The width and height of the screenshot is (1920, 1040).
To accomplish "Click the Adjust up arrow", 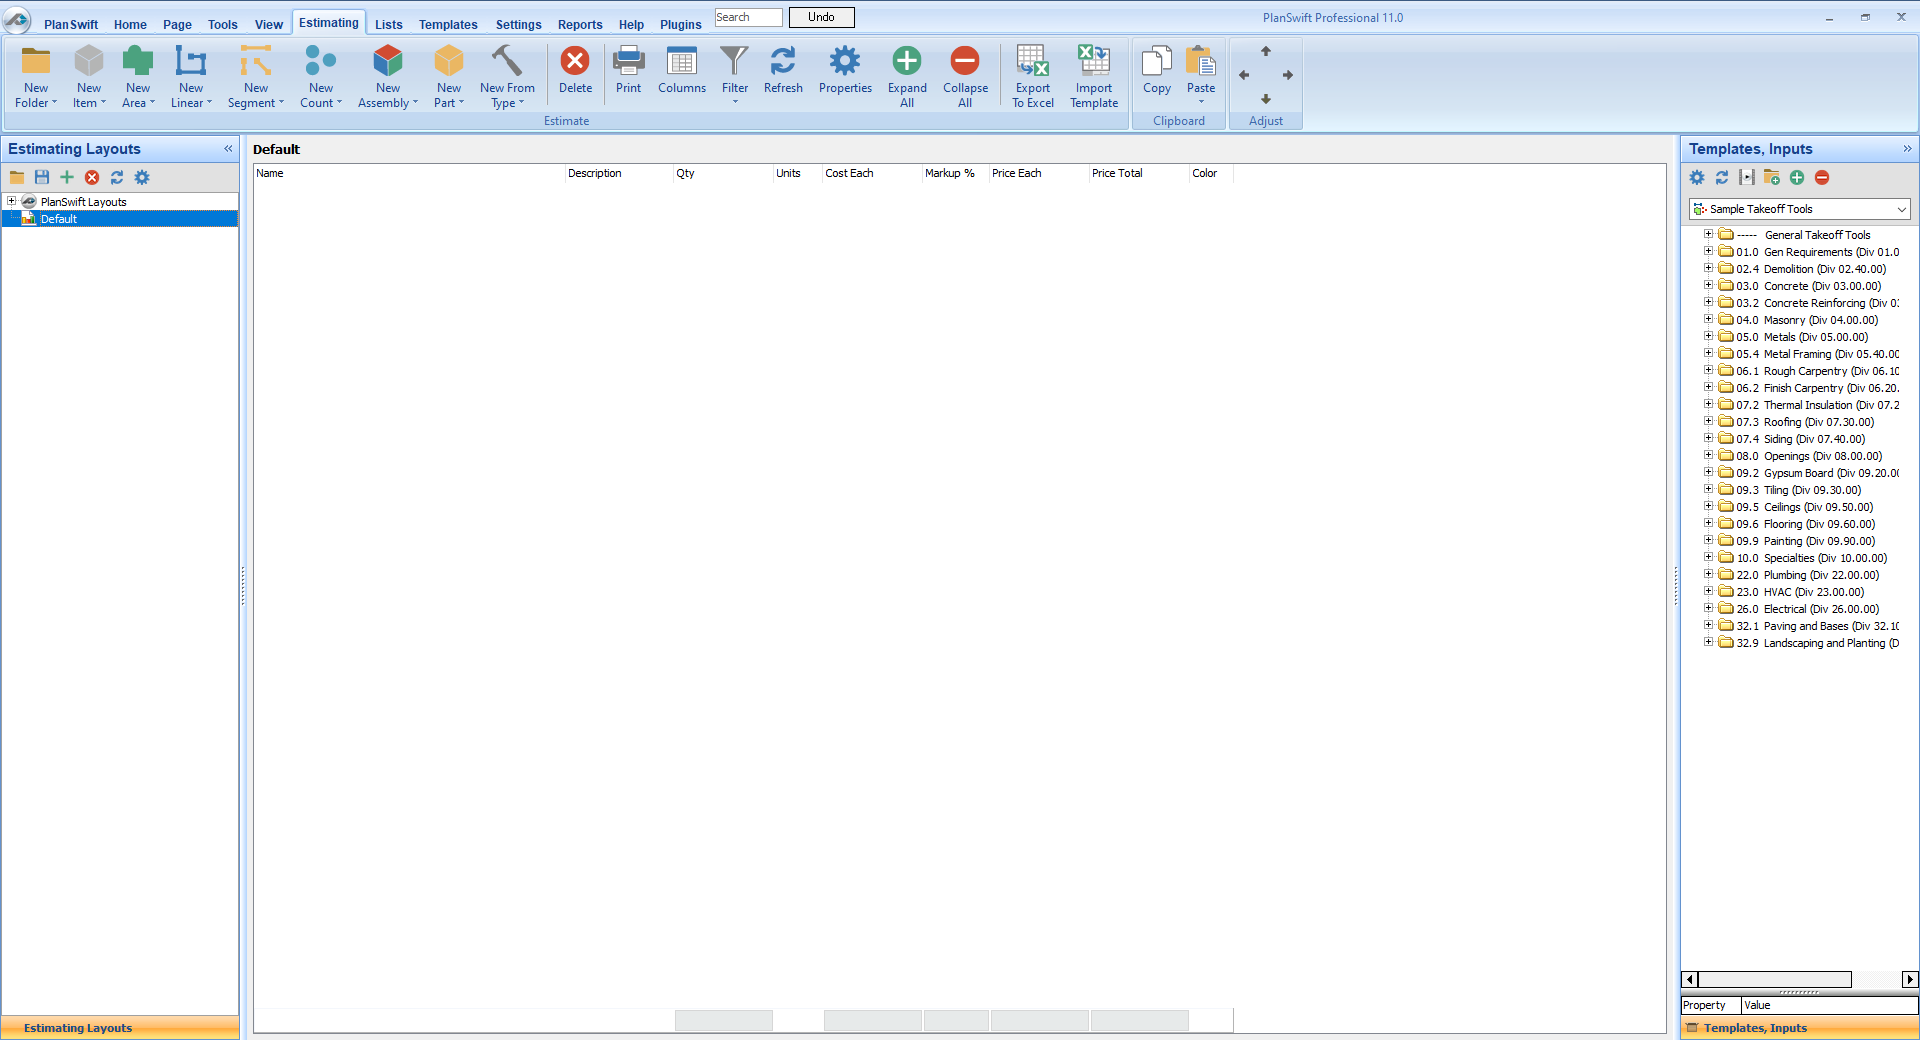I will tap(1266, 51).
